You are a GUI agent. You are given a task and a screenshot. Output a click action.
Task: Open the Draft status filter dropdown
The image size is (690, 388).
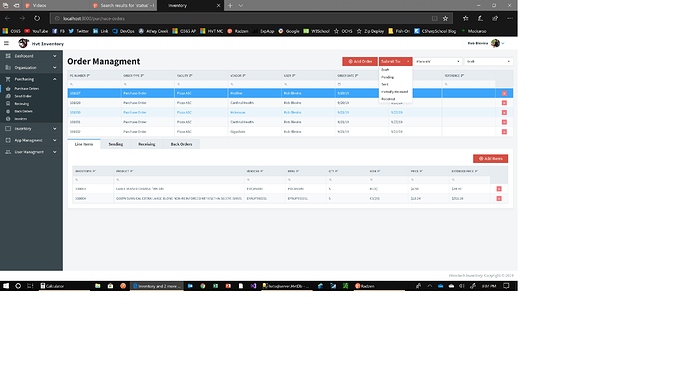click(488, 62)
